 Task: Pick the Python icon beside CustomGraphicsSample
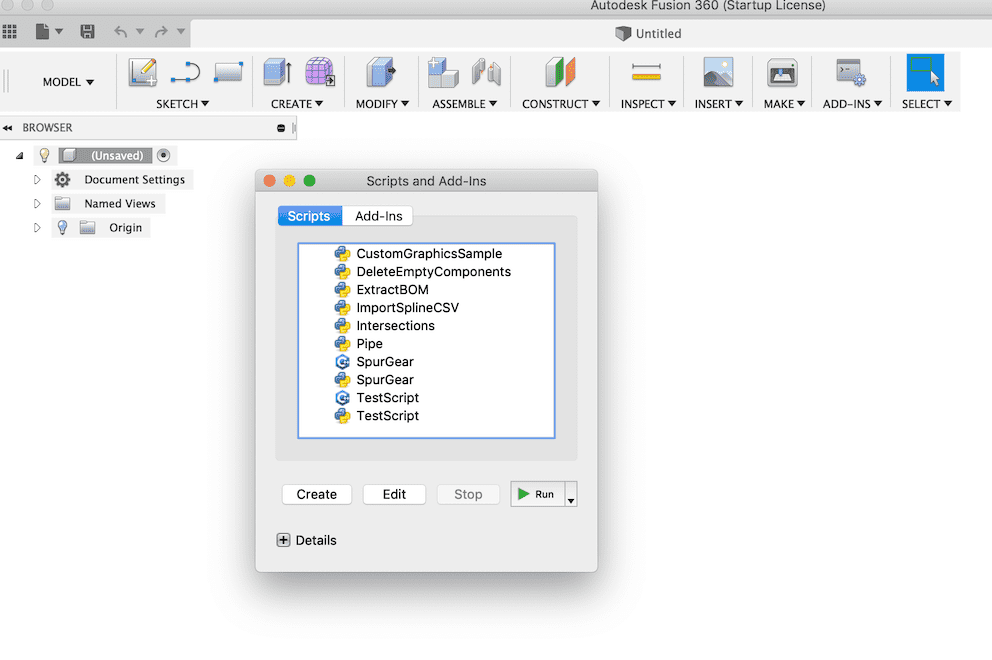[342, 254]
